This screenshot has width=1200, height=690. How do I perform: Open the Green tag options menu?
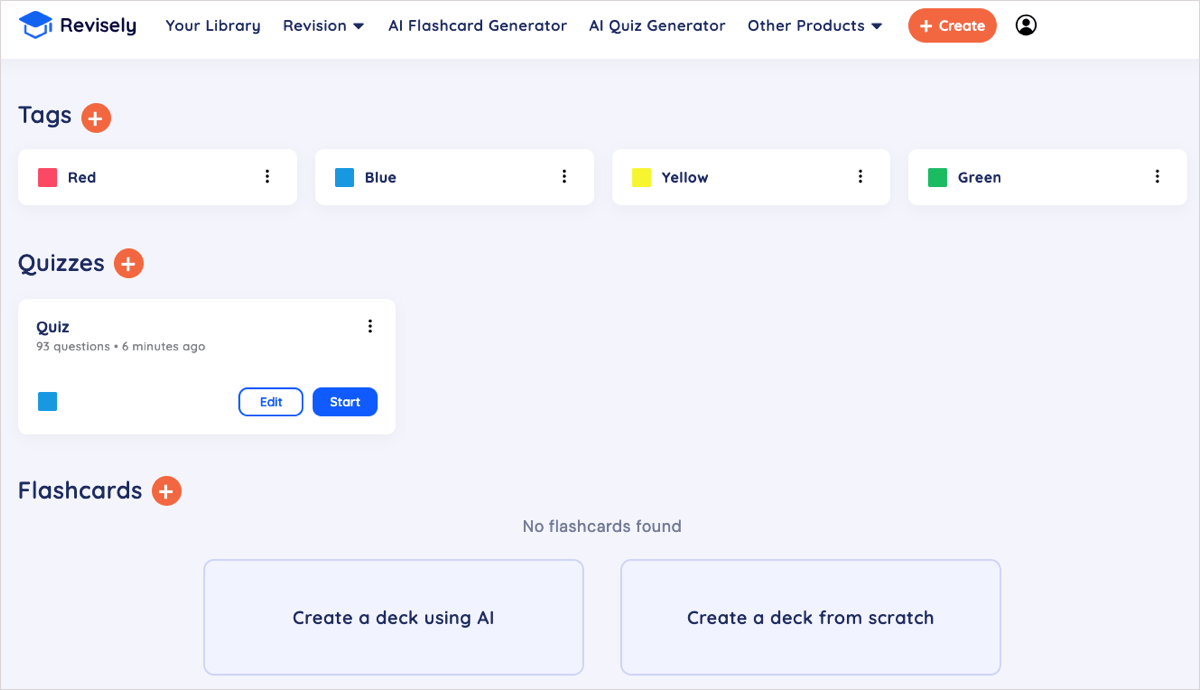pyautogui.click(x=1157, y=177)
